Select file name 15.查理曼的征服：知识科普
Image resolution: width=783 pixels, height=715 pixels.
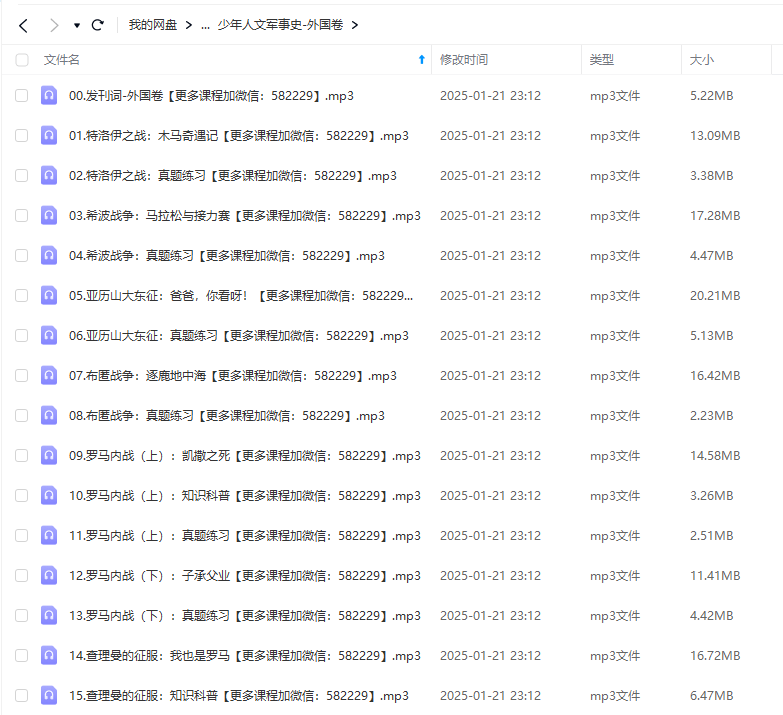[x=239, y=695]
